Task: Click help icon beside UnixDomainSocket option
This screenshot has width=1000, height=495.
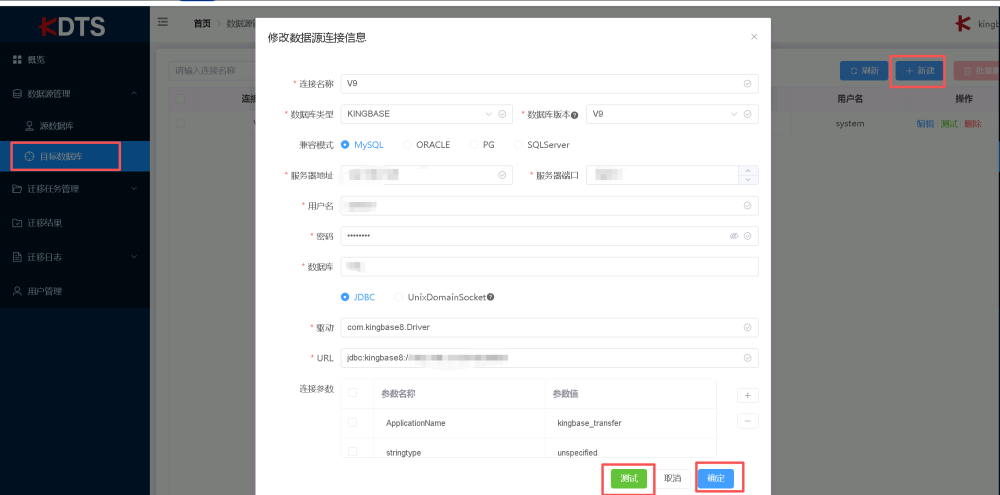Action: (x=491, y=297)
